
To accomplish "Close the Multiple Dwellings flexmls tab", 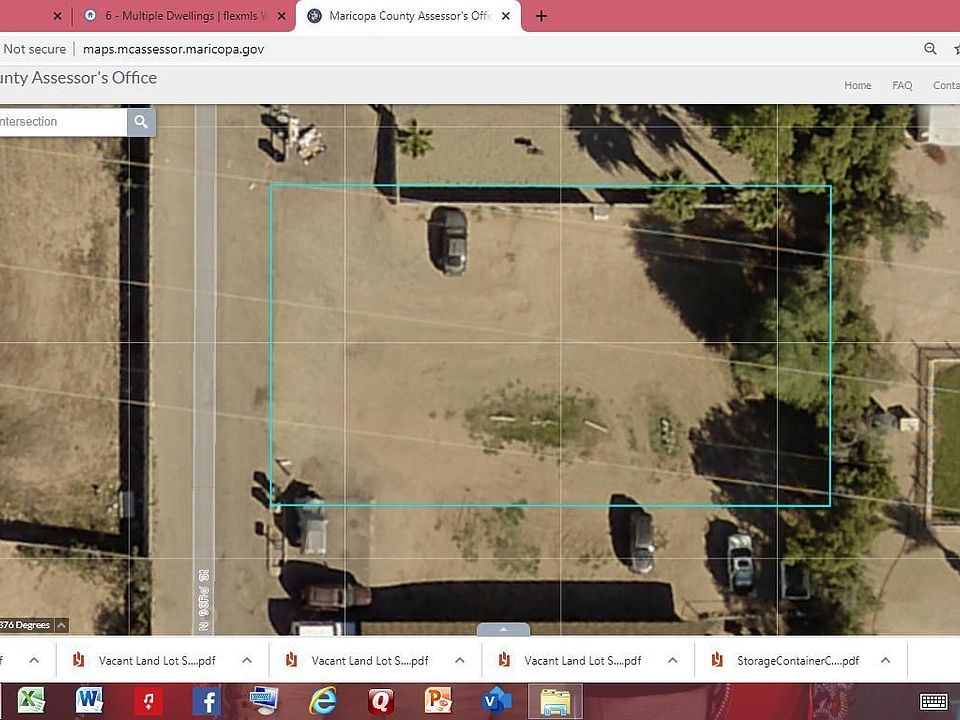I will [282, 16].
